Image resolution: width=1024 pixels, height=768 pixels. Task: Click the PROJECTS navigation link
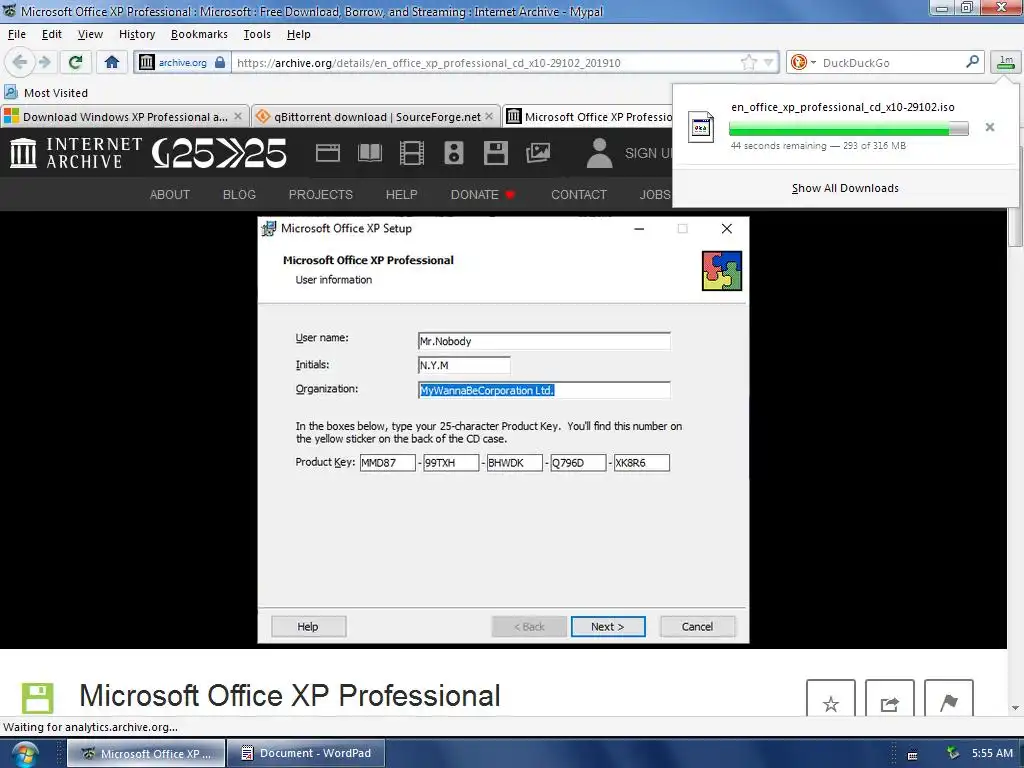click(321, 195)
